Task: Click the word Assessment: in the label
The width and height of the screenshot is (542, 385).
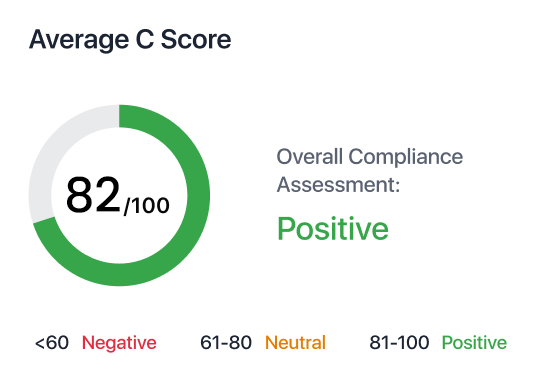Action: [338, 184]
